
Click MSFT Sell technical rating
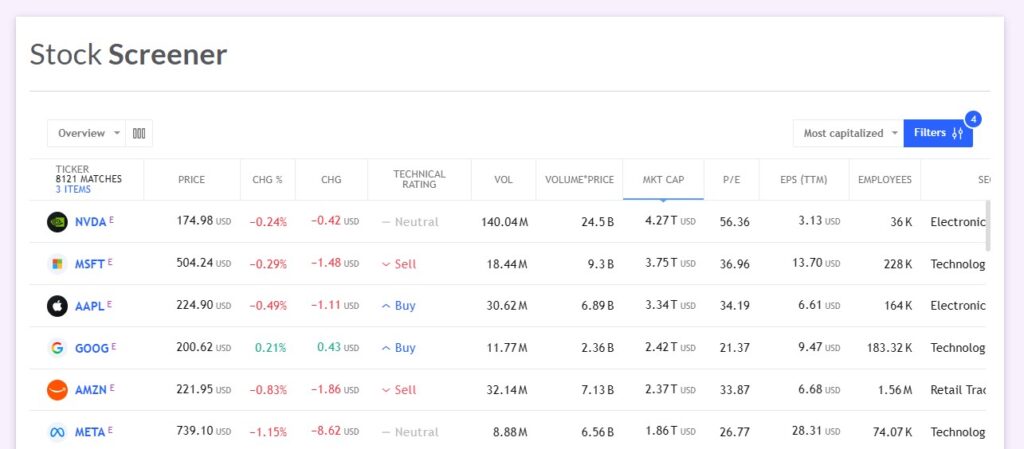click(x=399, y=264)
